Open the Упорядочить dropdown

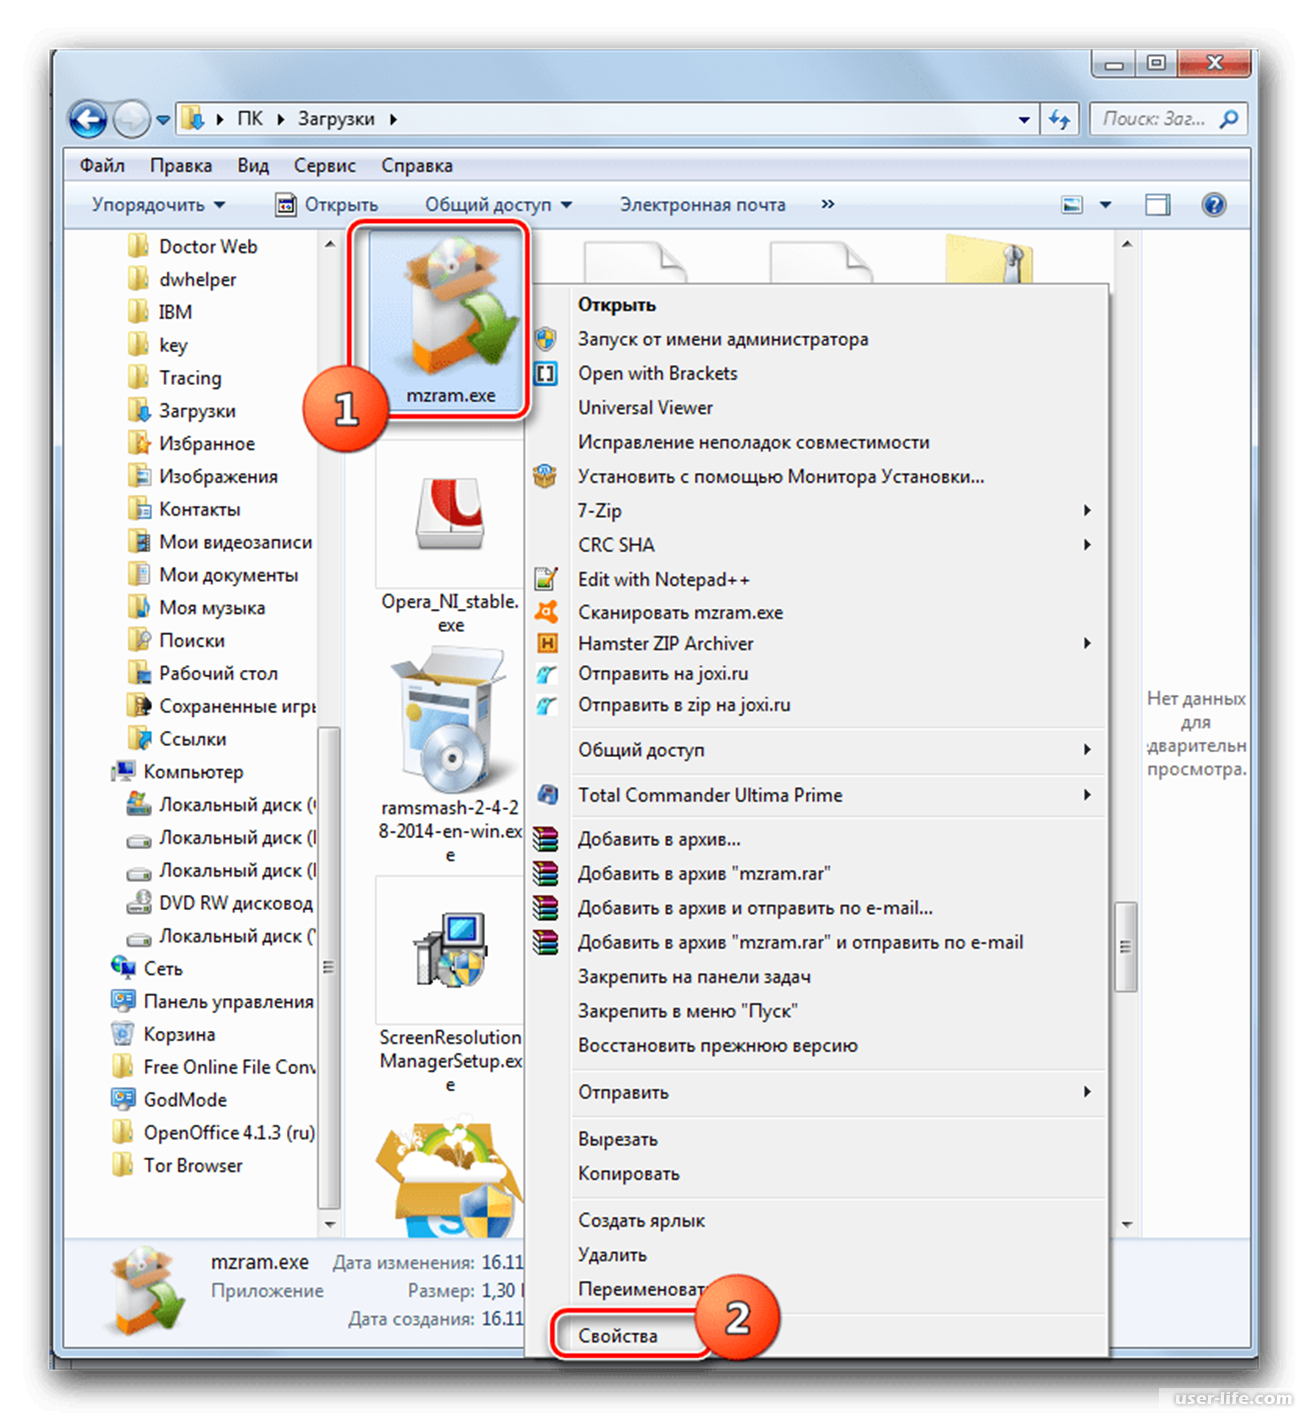point(158,205)
